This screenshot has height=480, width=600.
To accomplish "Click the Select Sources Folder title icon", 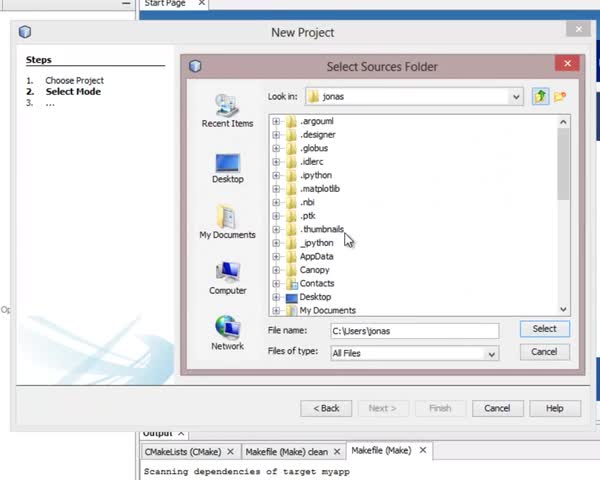I will pos(195,66).
